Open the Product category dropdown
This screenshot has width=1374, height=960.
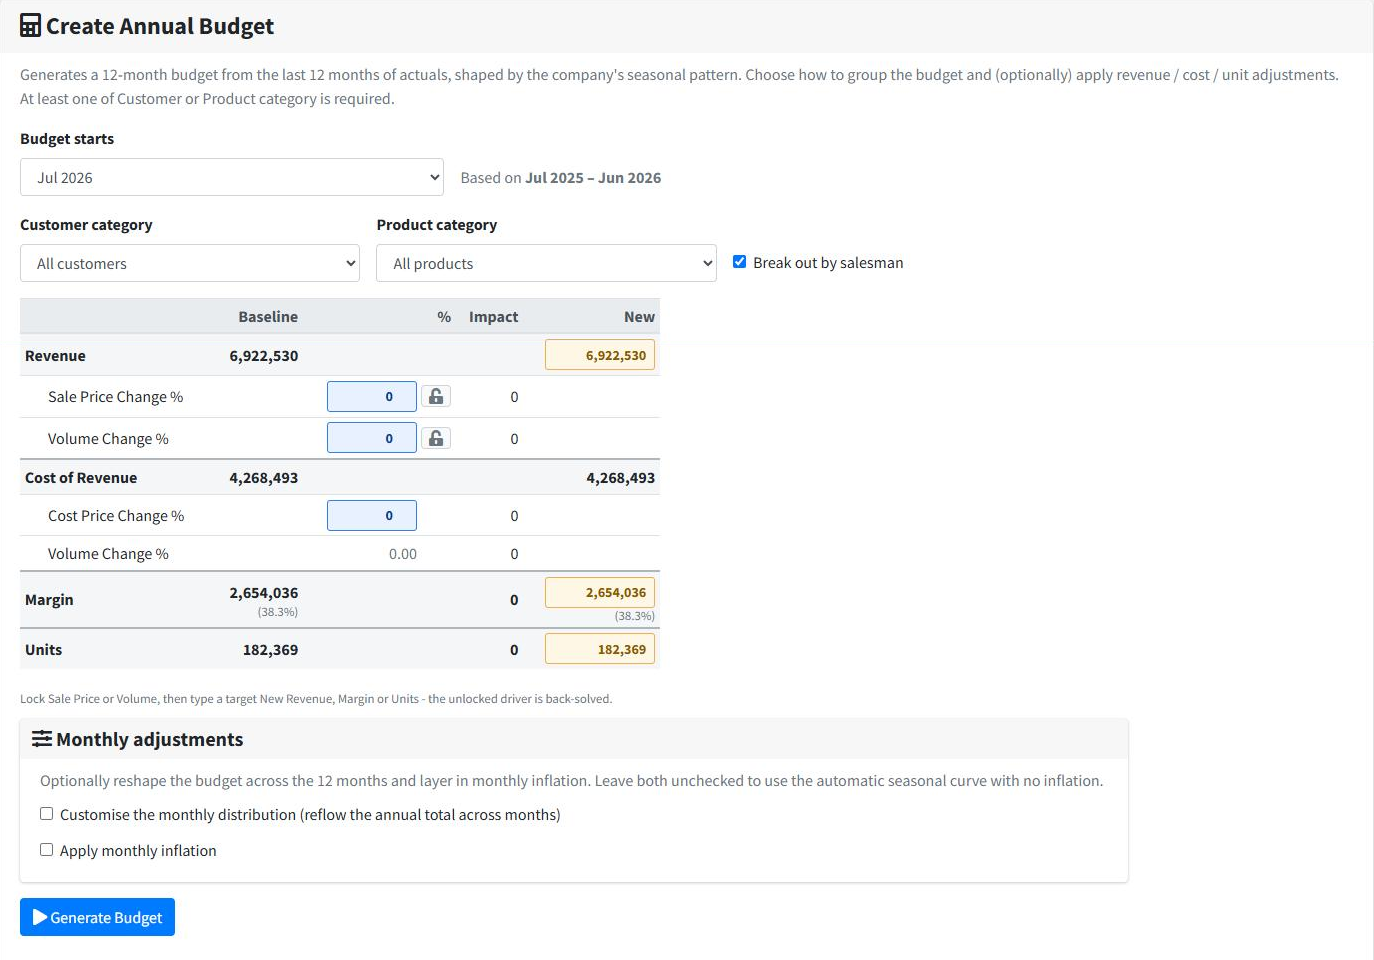546,263
